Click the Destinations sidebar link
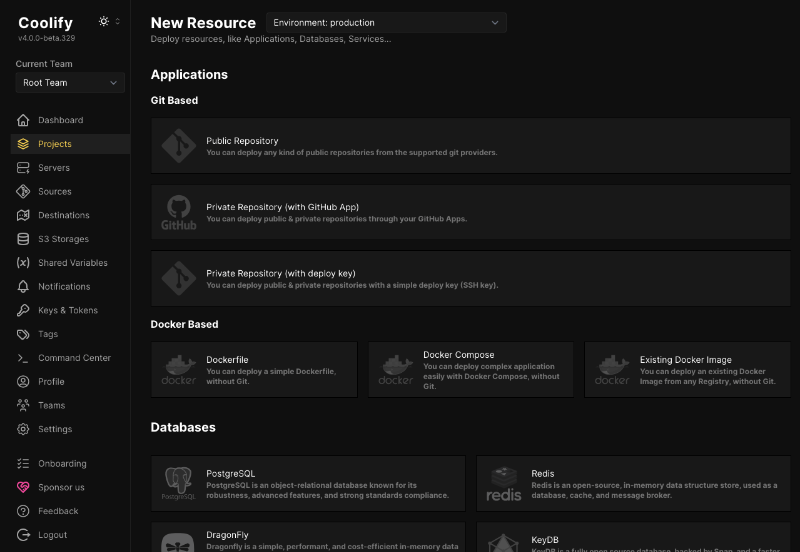Image resolution: width=800 pixels, height=552 pixels. coord(70,215)
